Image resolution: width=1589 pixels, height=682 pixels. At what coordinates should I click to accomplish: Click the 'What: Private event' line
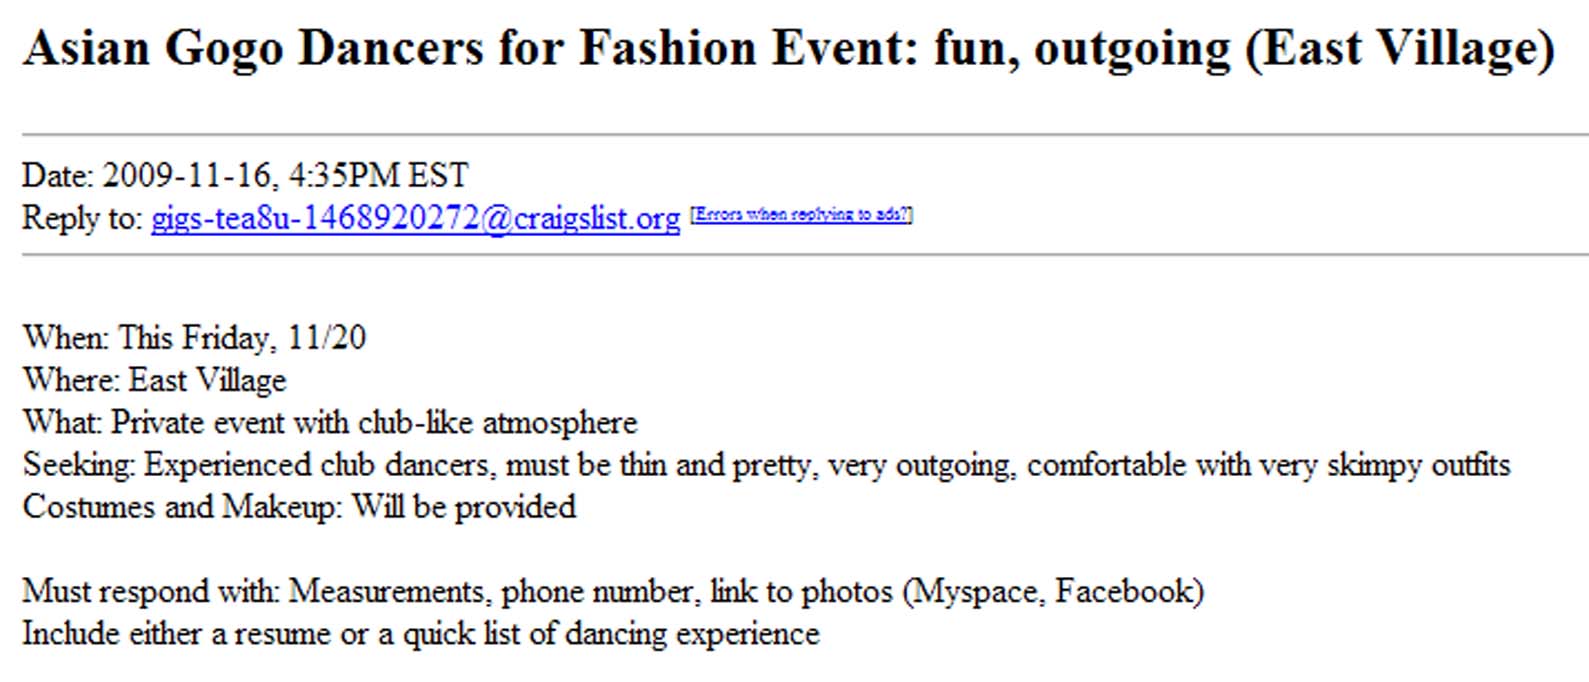[329, 423]
